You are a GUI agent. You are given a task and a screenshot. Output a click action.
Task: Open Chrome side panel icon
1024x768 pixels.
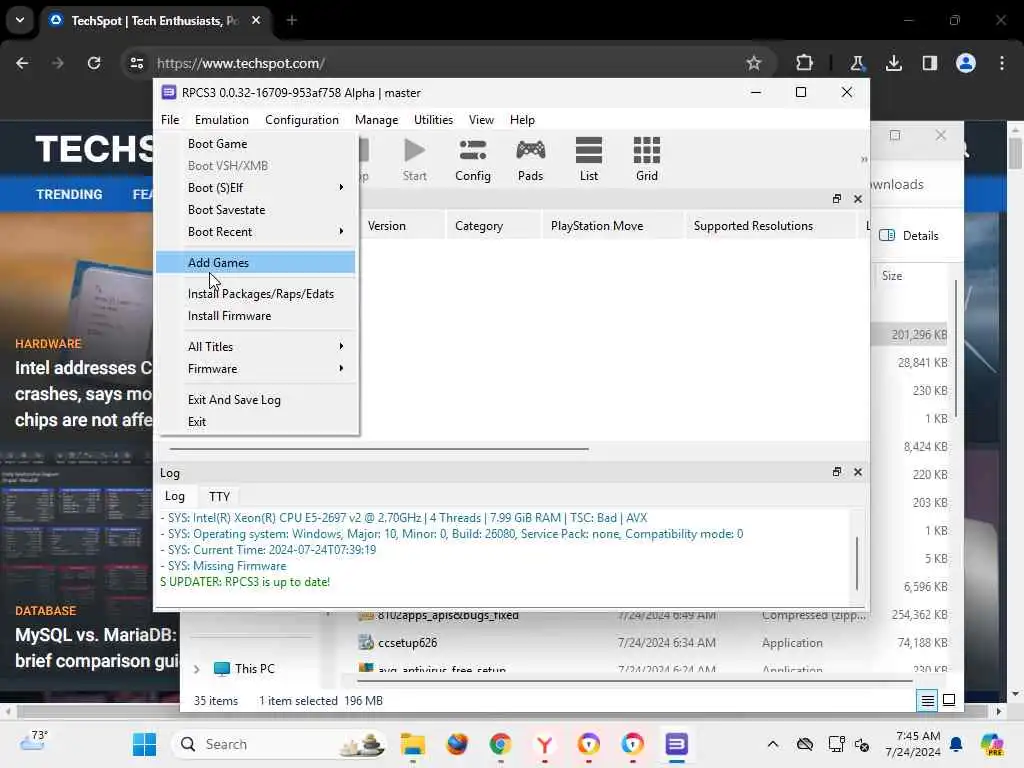[x=929, y=63]
